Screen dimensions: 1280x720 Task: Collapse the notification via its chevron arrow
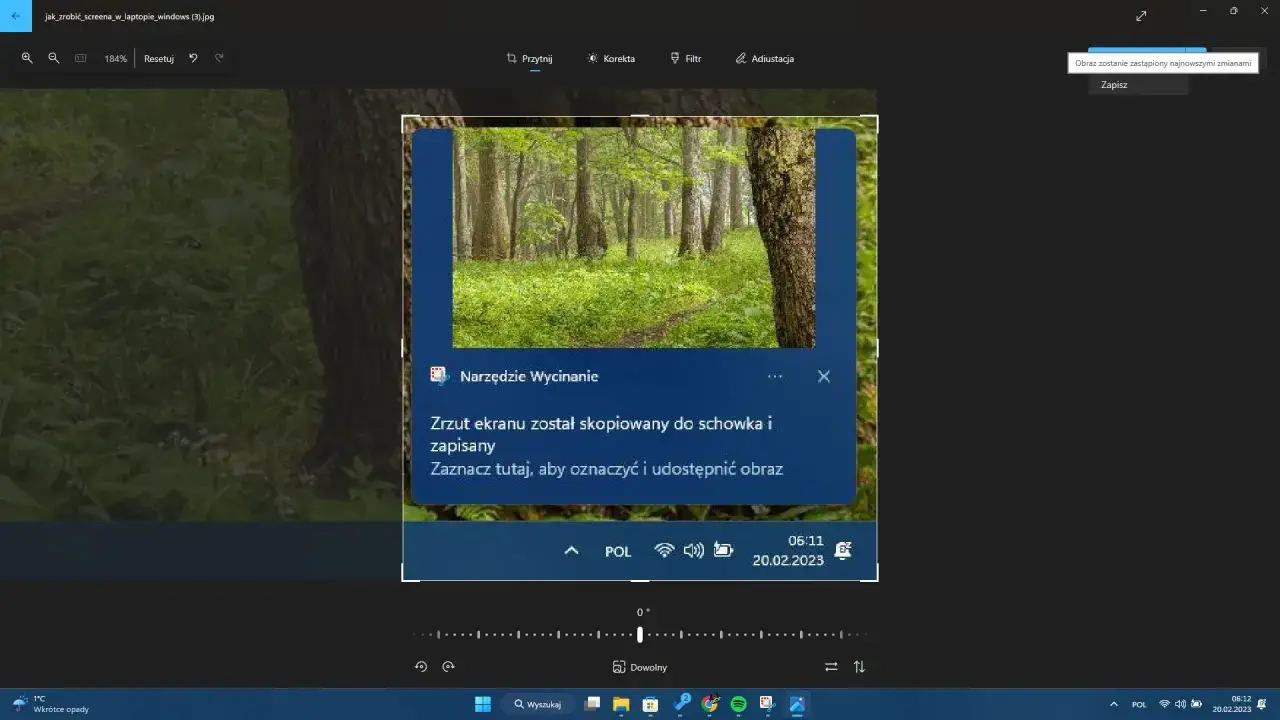tap(571, 550)
